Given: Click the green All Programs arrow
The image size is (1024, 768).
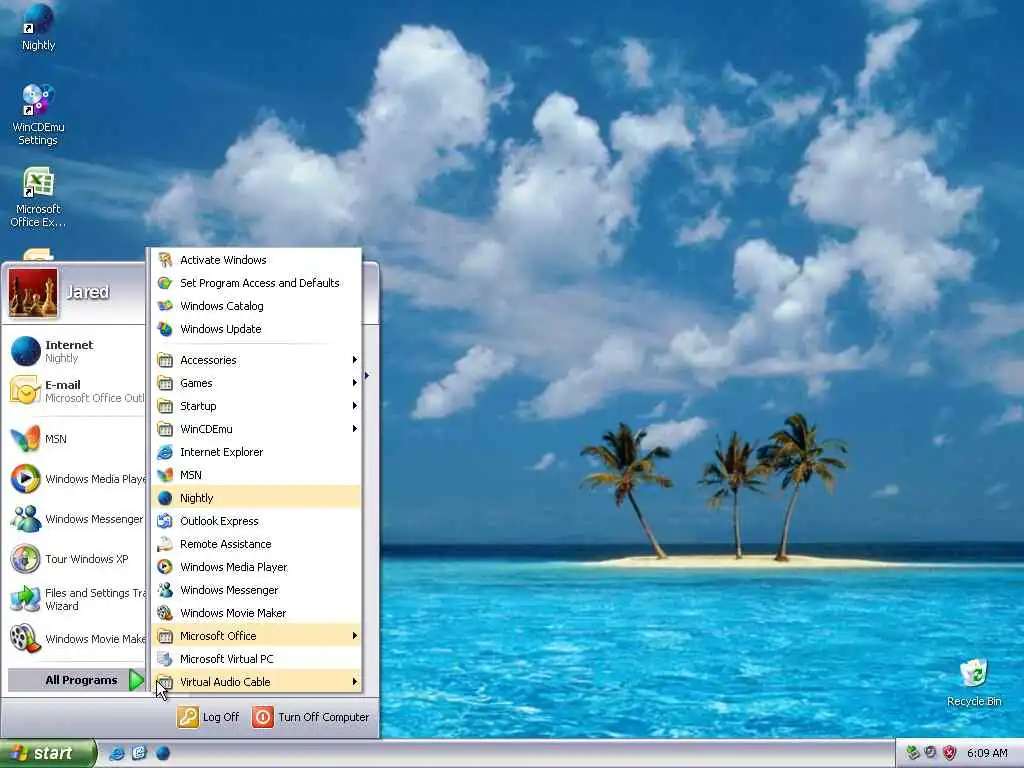Looking at the screenshot, I should point(136,680).
